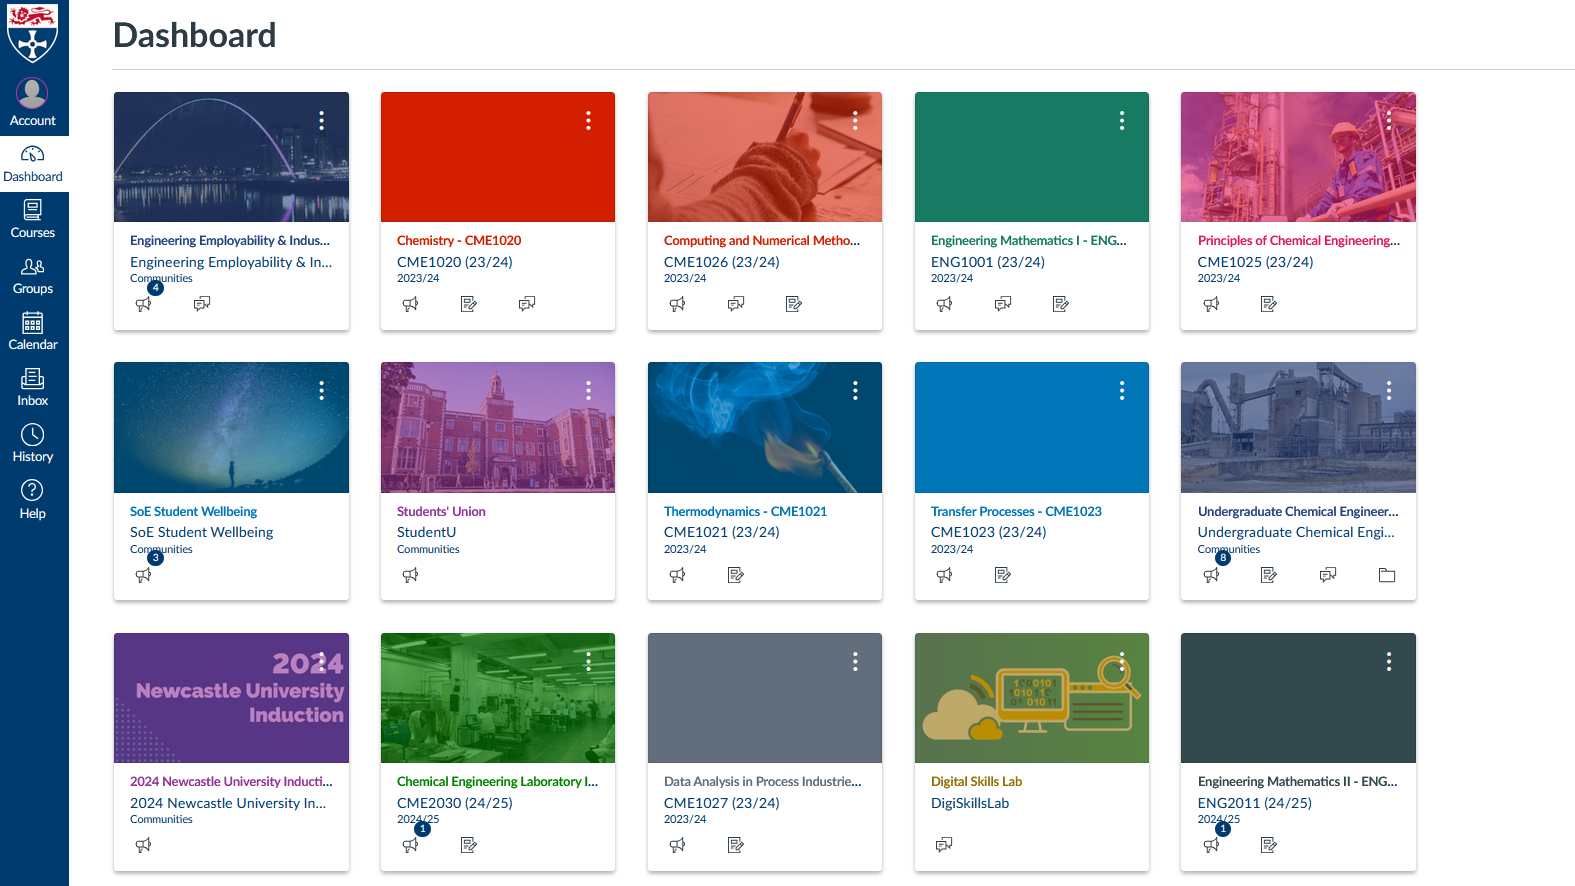Open ENG2011 assignments icon
The width and height of the screenshot is (1575, 886).
1269,845
